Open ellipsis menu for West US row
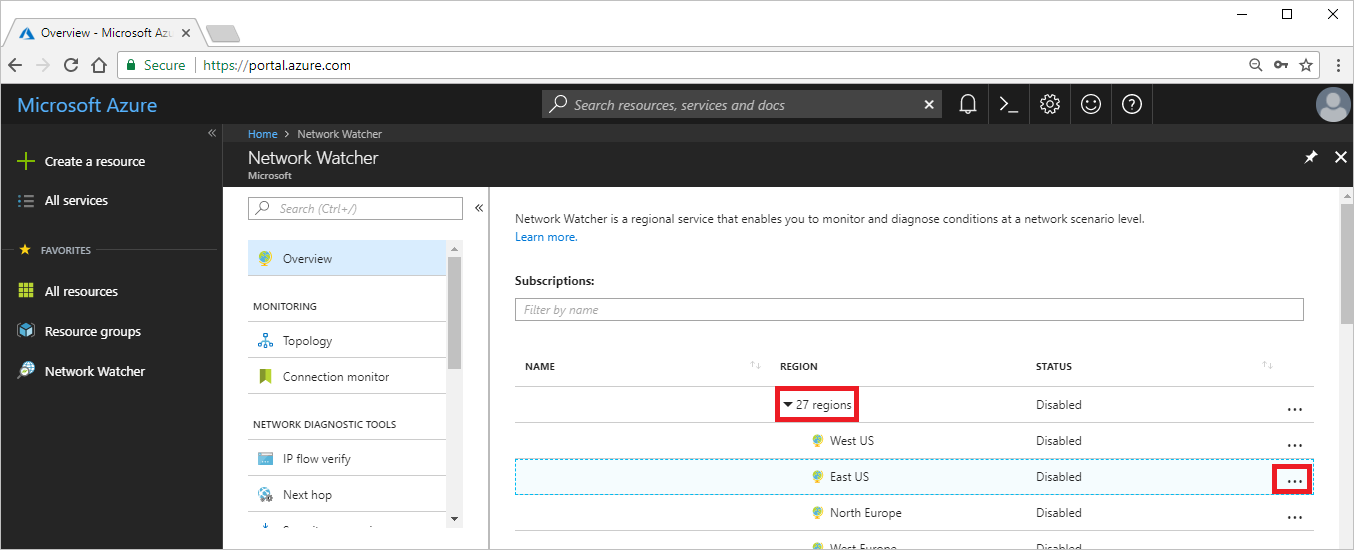 [x=1295, y=445]
